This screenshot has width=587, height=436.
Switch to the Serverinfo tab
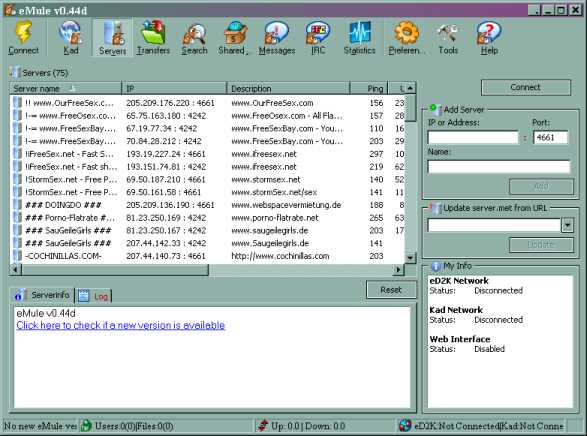click(x=42, y=295)
